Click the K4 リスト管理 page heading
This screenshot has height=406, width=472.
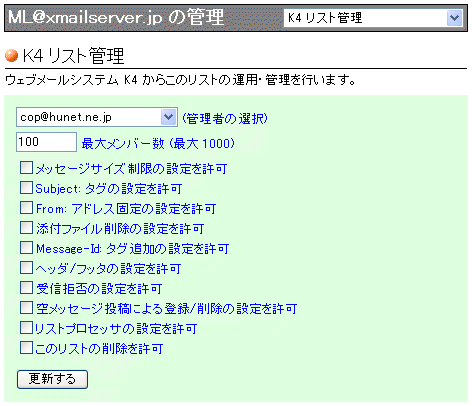pos(73,56)
